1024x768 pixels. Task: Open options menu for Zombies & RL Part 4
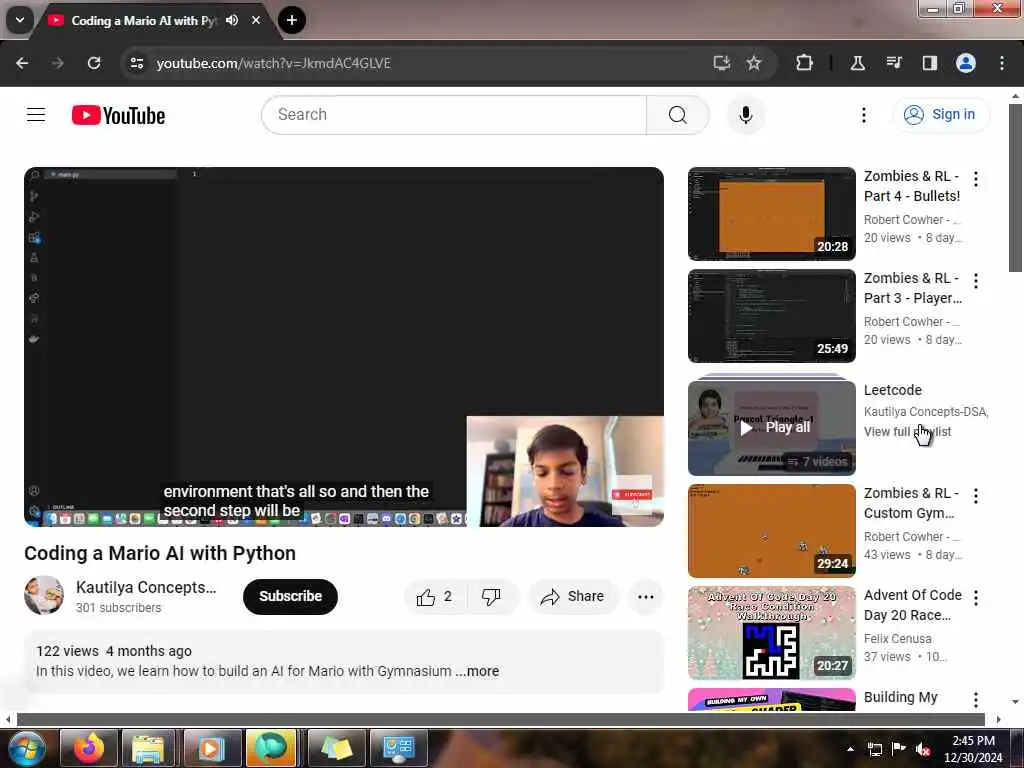point(976,179)
